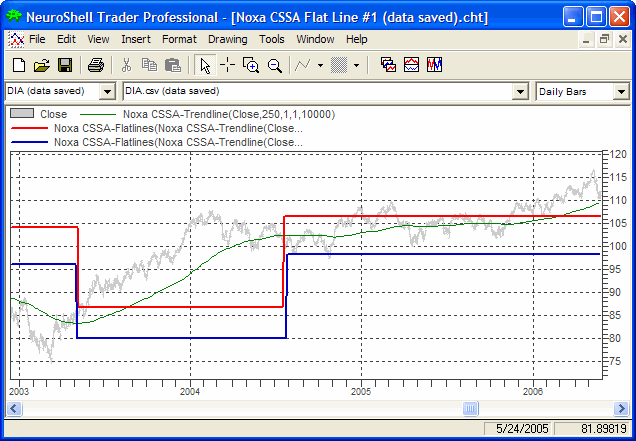Expand the DIA.csv (data saved) dropdown

pos(520,92)
